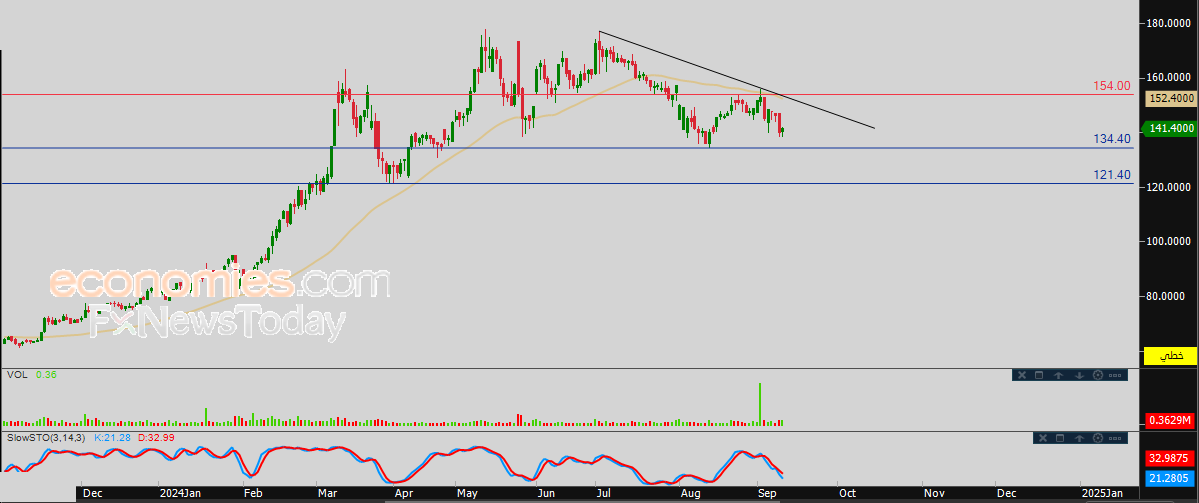This screenshot has height=503, width=1199.
Task: Open SlowSTO panel settings gear
Action: (1098, 438)
